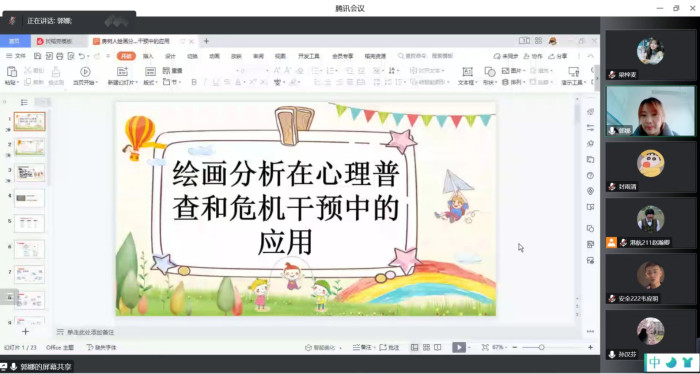Click fit-to-window icon beside 67% zoom
The height and width of the screenshot is (374, 700).
pyautogui.click(x=485, y=347)
